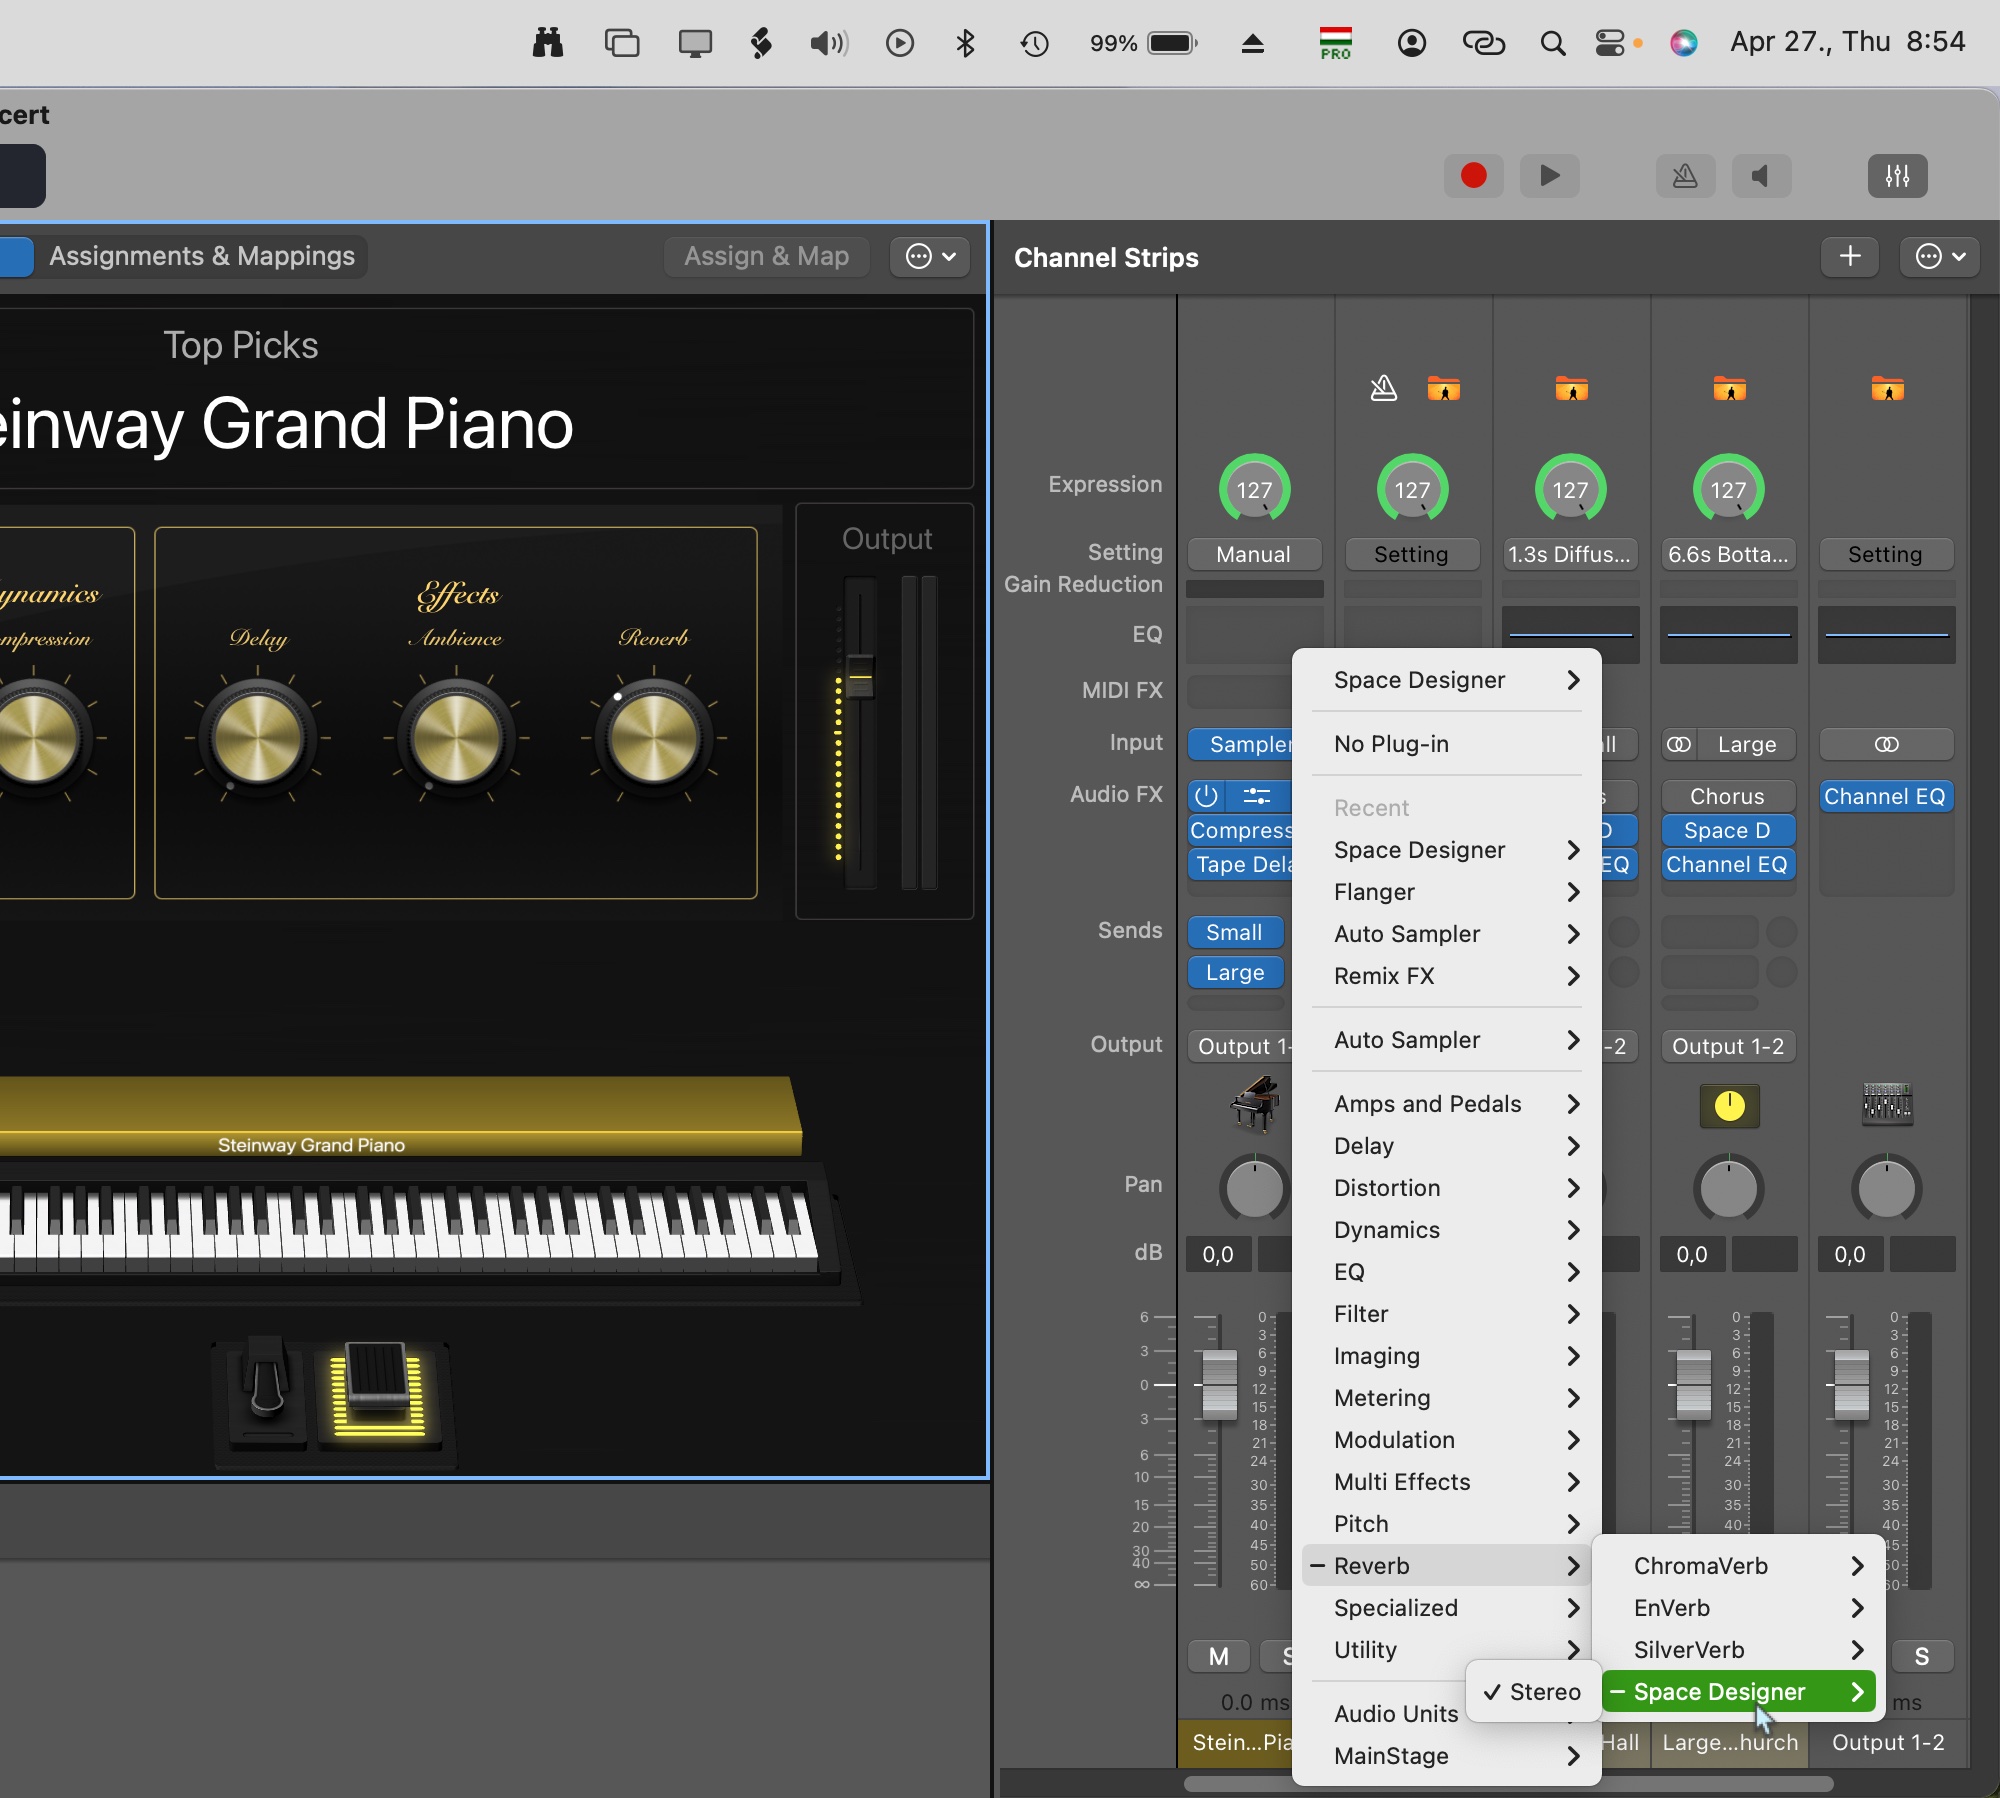Click the red Record button

[x=1473, y=176]
